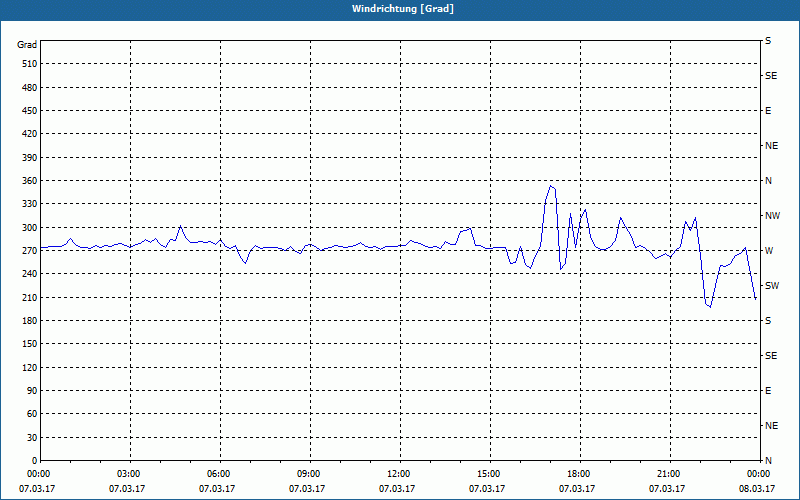The width and height of the screenshot is (800, 500).
Task: Click the "N" compass label level with 0
Action: (768, 461)
